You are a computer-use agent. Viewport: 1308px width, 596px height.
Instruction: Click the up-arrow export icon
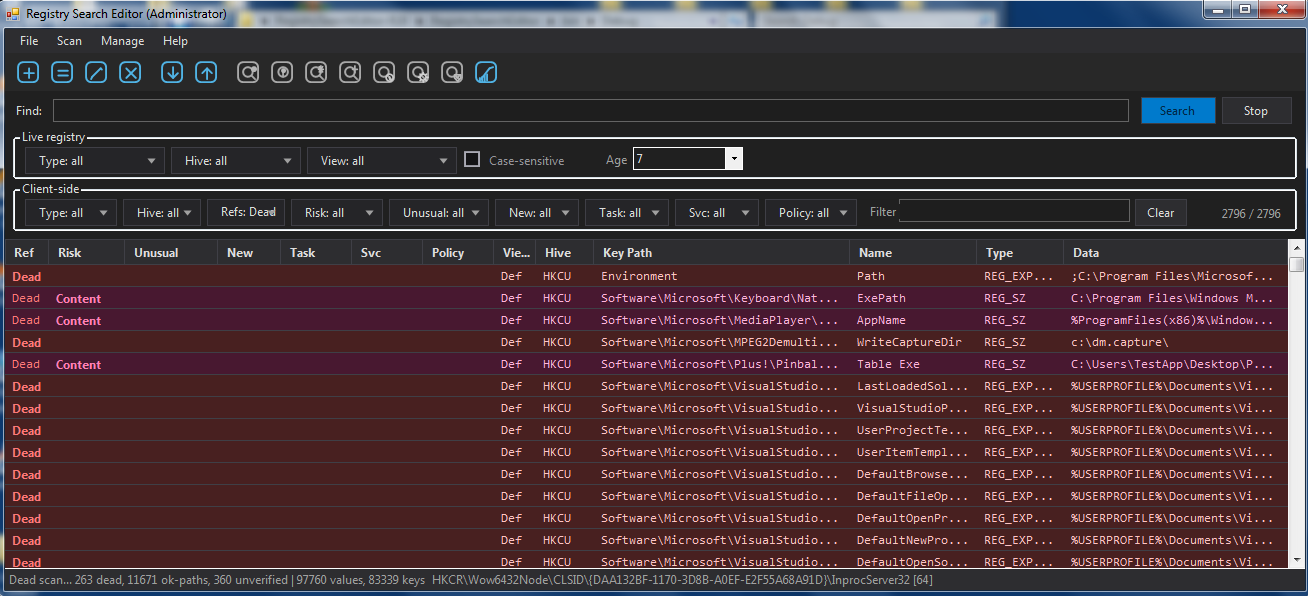tap(206, 72)
